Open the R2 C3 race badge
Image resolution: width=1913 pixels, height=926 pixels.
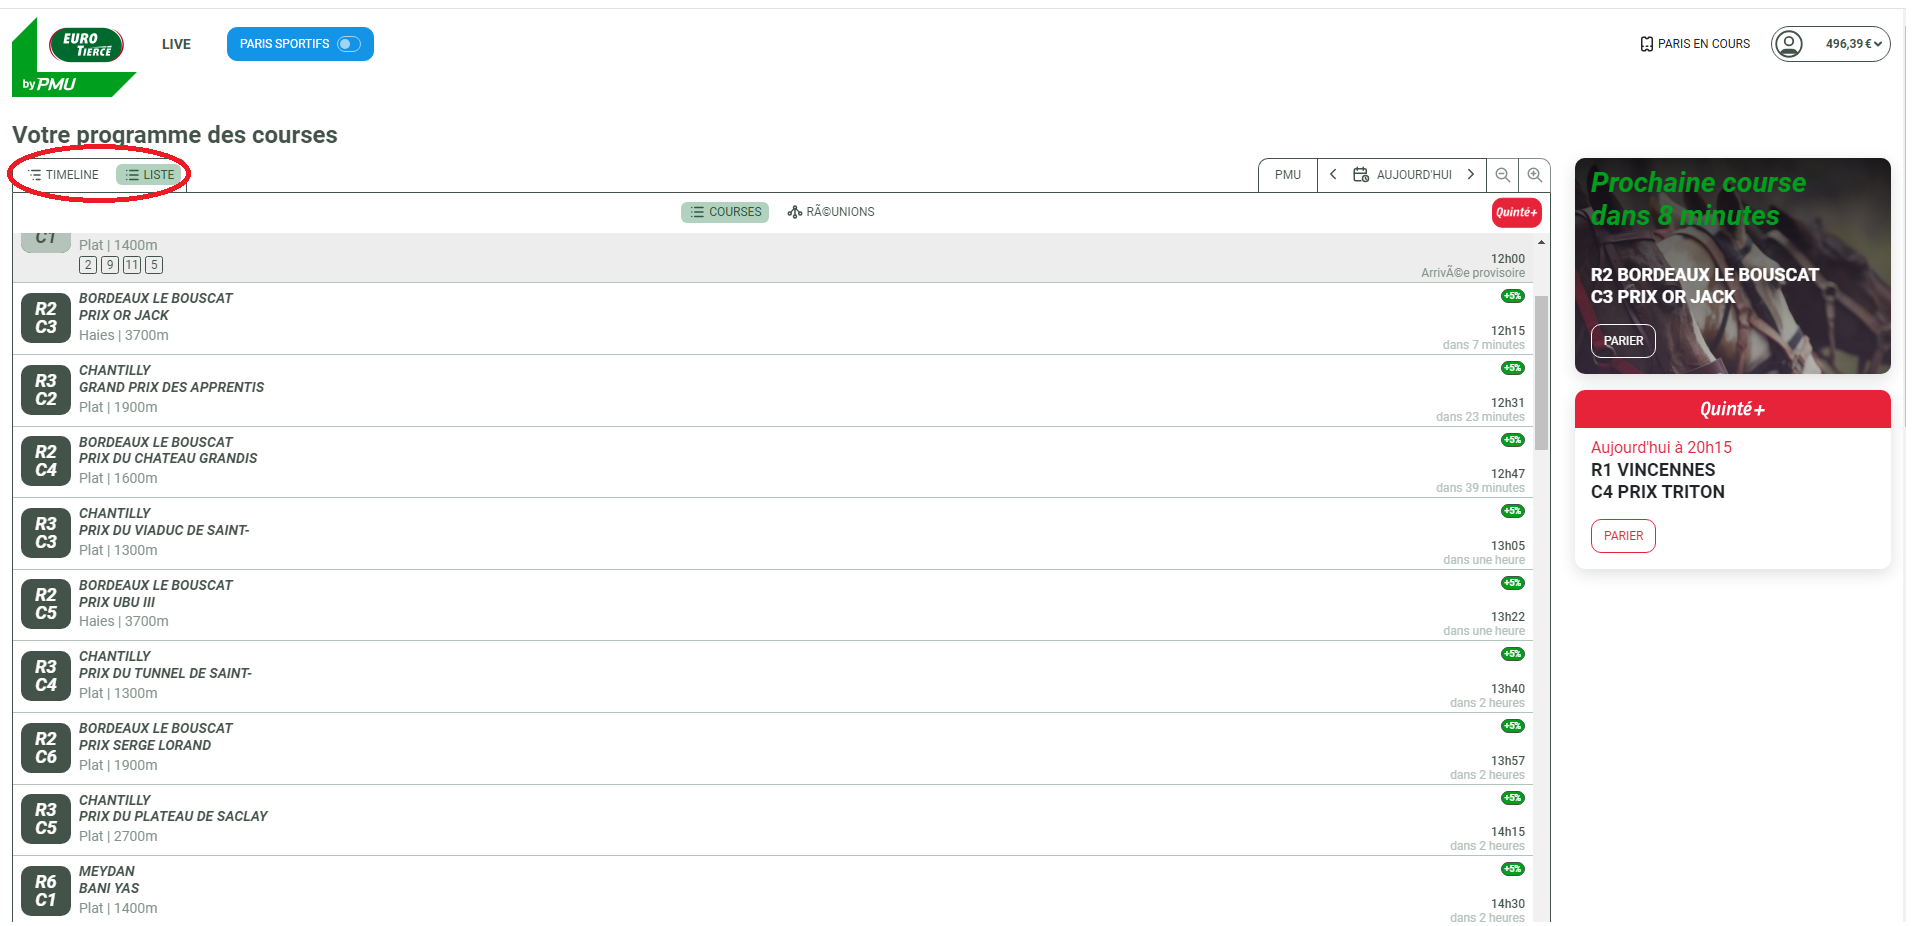(x=46, y=318)
